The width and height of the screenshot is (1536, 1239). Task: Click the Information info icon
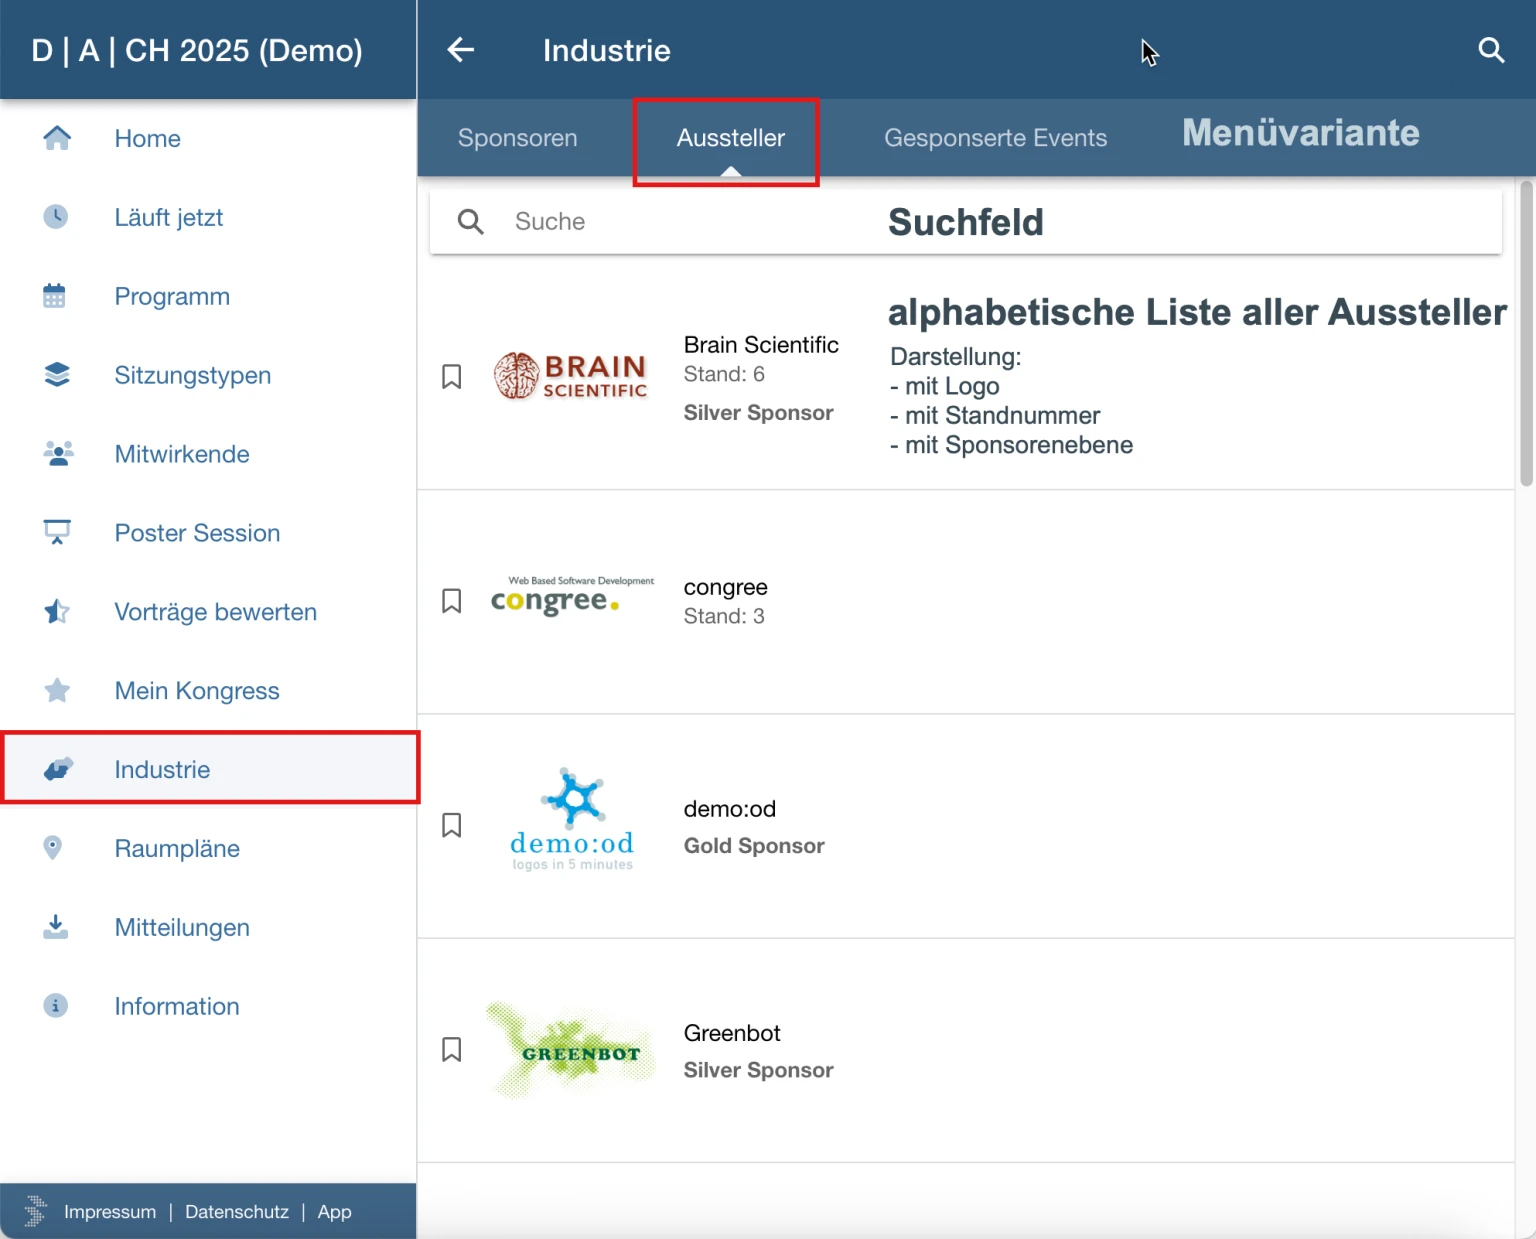[x=56, y=1006]
